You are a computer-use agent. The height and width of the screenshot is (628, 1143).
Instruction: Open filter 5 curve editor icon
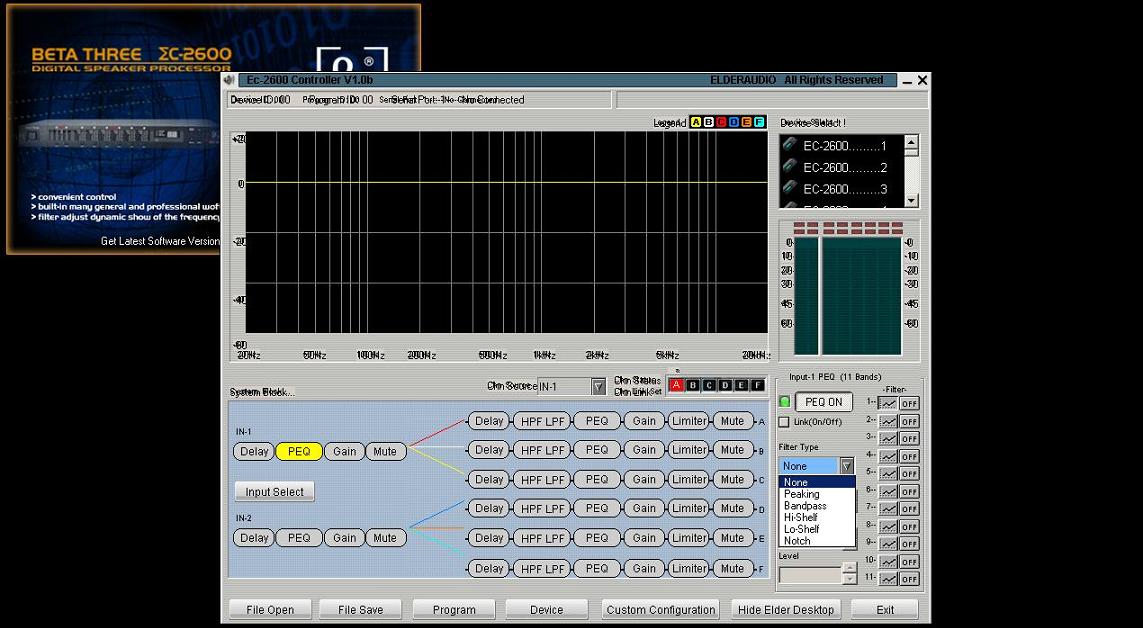point(888,474)
